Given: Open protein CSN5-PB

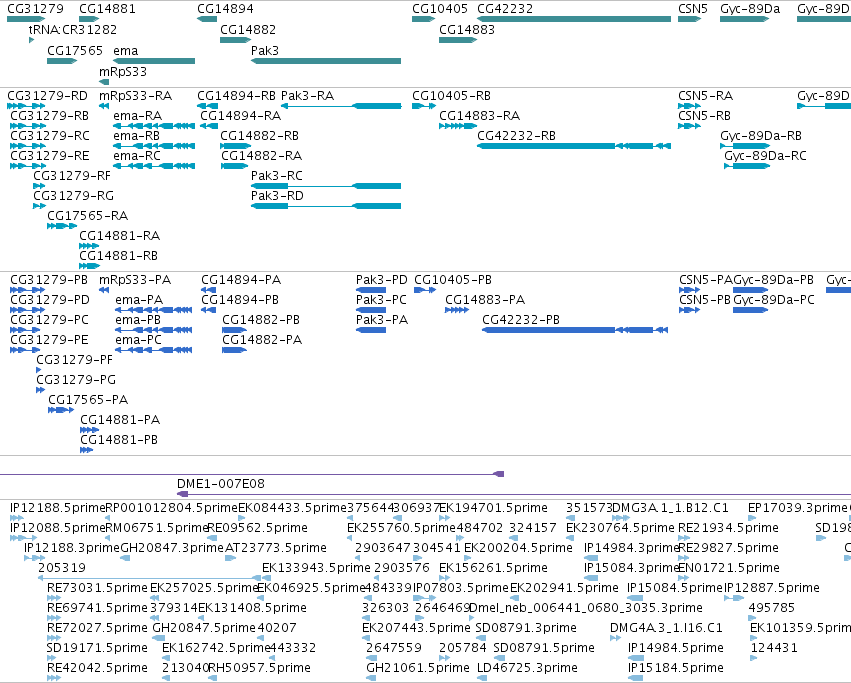Looking at the screenshot, I should click(x=705, y=300).
